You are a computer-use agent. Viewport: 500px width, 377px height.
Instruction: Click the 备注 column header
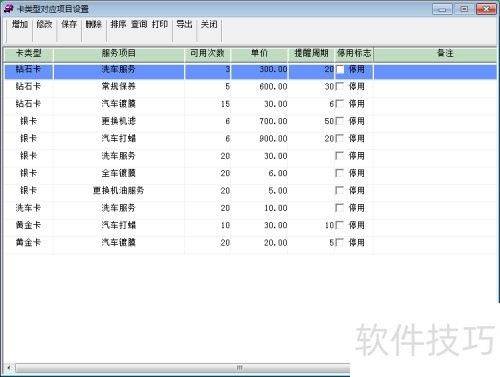(x=435, y=54)
